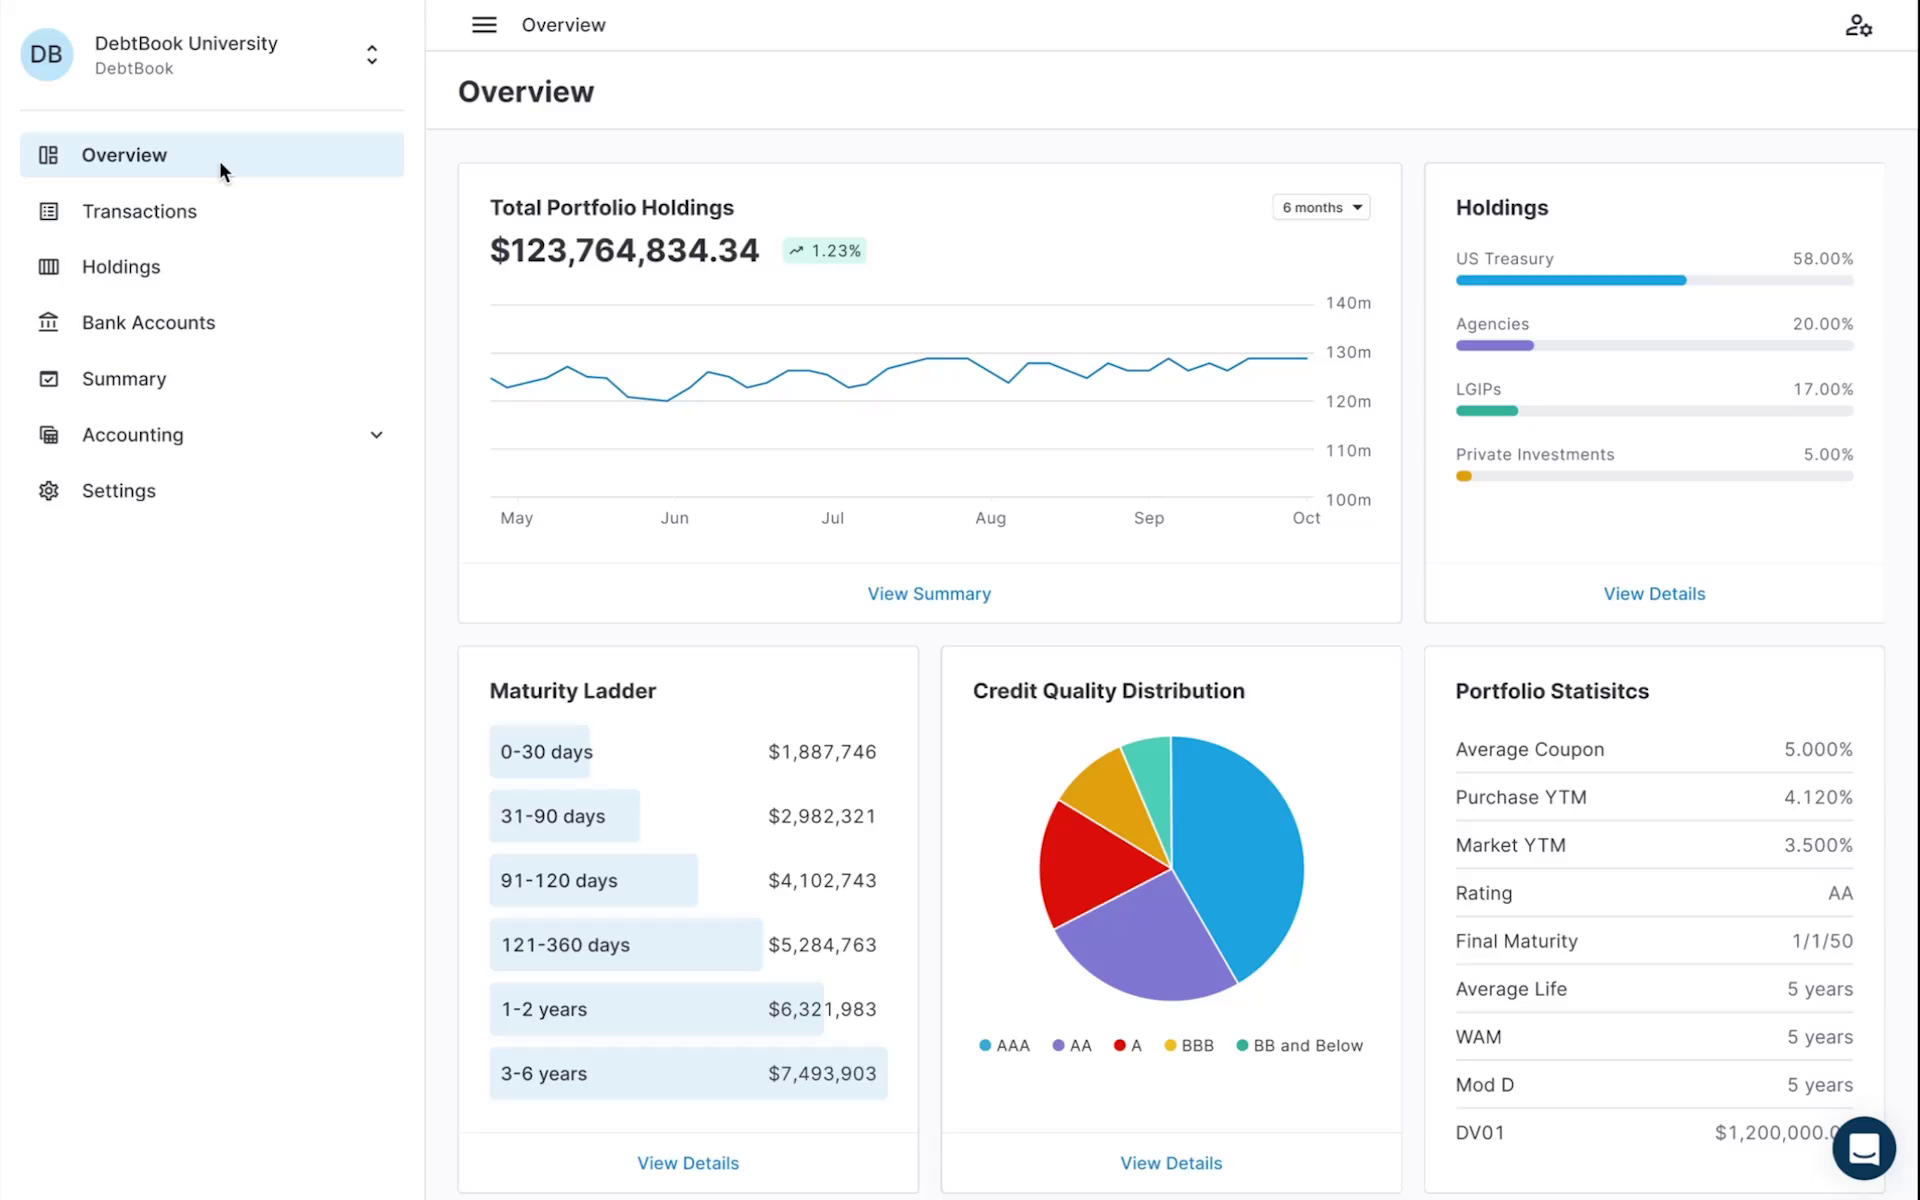Expand the Accounting submenu chevron
Viewport: 1920px width, 1200px height.
tap(377, 435)
